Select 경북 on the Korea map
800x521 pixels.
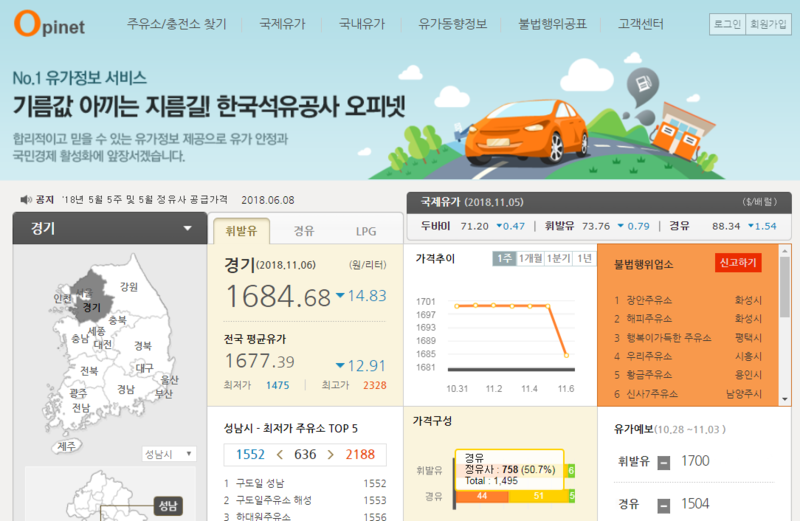143,346
